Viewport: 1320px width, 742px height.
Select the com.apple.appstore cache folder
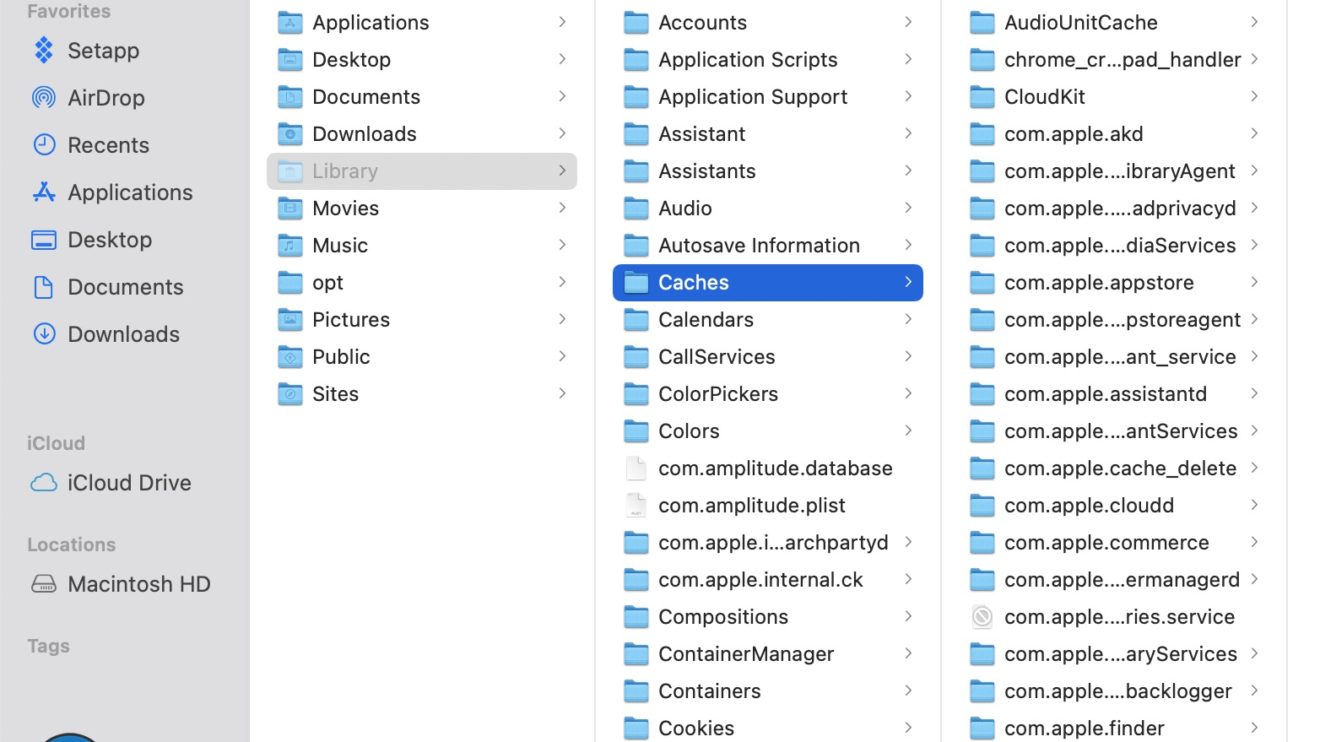tap(1098, 283)
